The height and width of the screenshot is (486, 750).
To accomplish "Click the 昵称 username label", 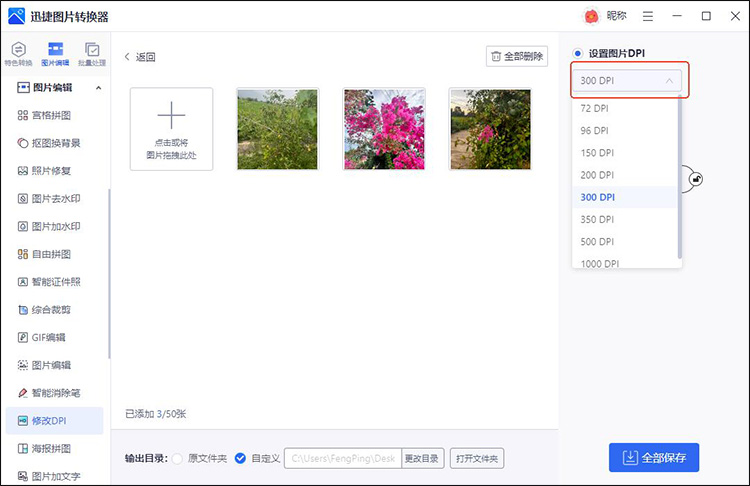I will point(616,16).
